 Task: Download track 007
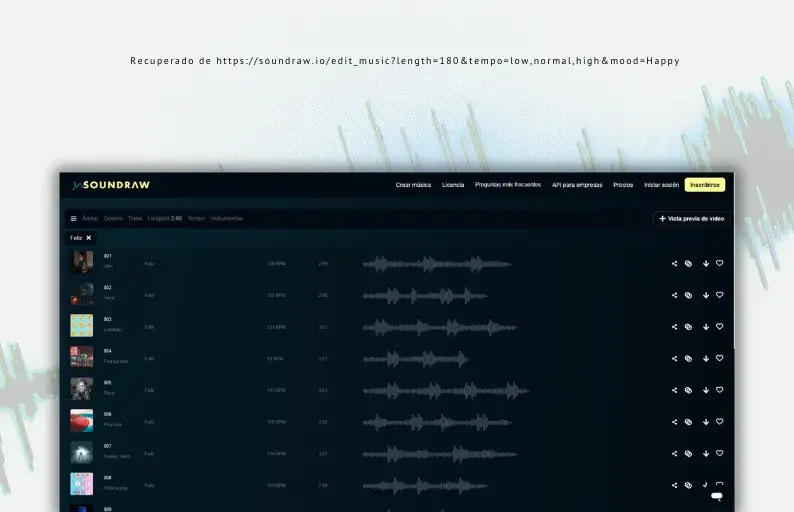click(705, 453)
